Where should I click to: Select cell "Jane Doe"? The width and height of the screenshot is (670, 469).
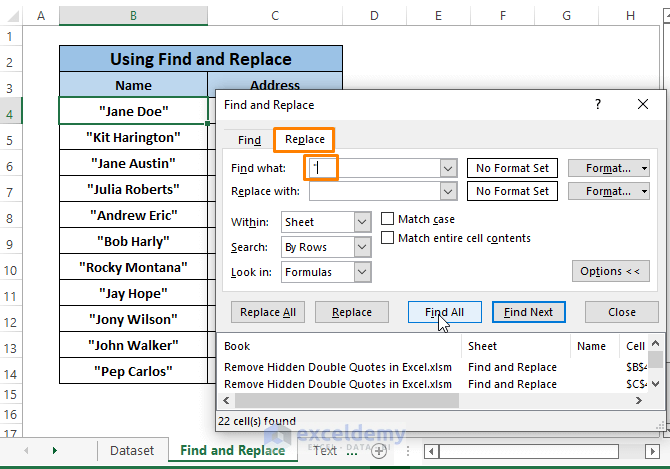133,111
